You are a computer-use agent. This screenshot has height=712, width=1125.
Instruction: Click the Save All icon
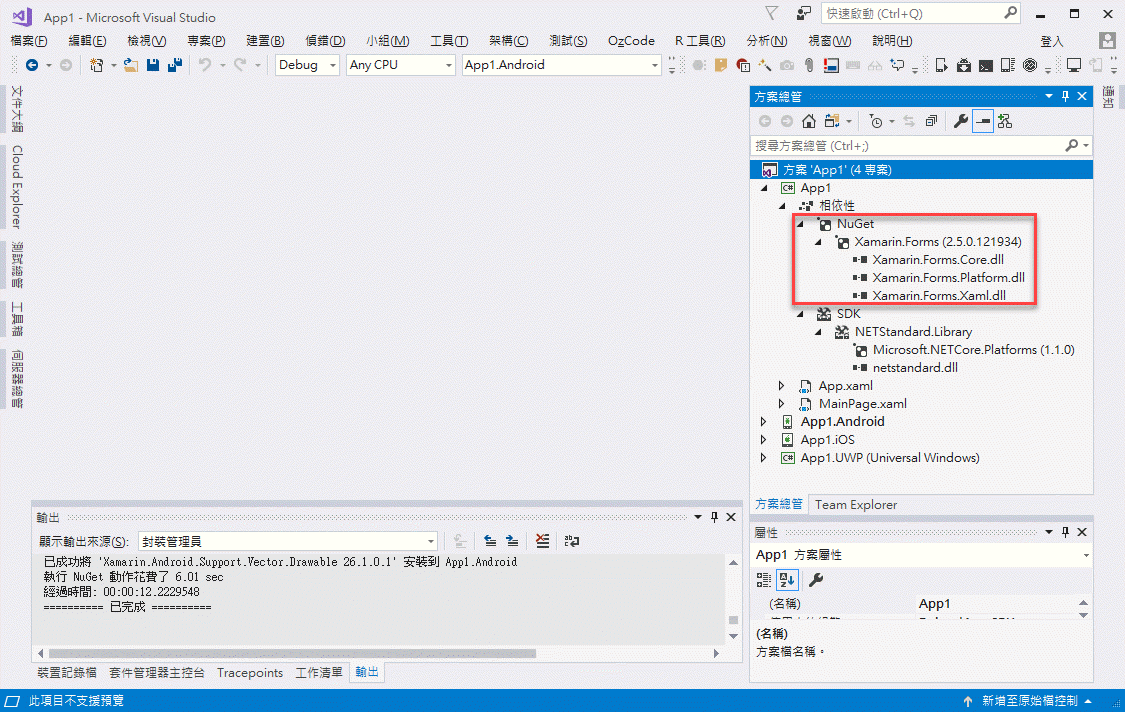click(x=174, y=65)
